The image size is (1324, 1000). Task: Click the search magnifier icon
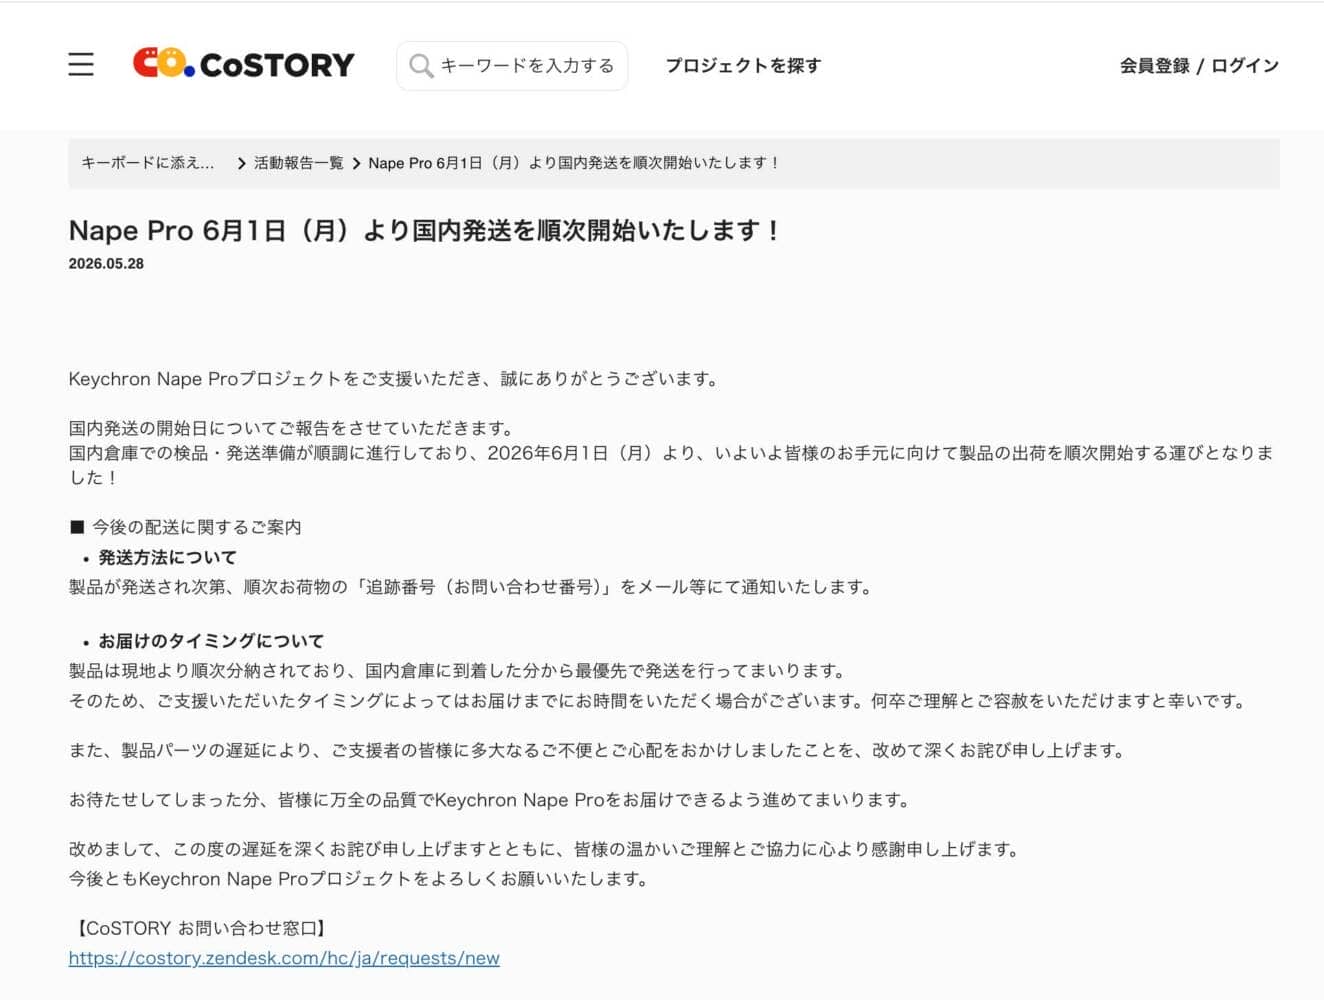pyautogui.click(x=421, y=66)
